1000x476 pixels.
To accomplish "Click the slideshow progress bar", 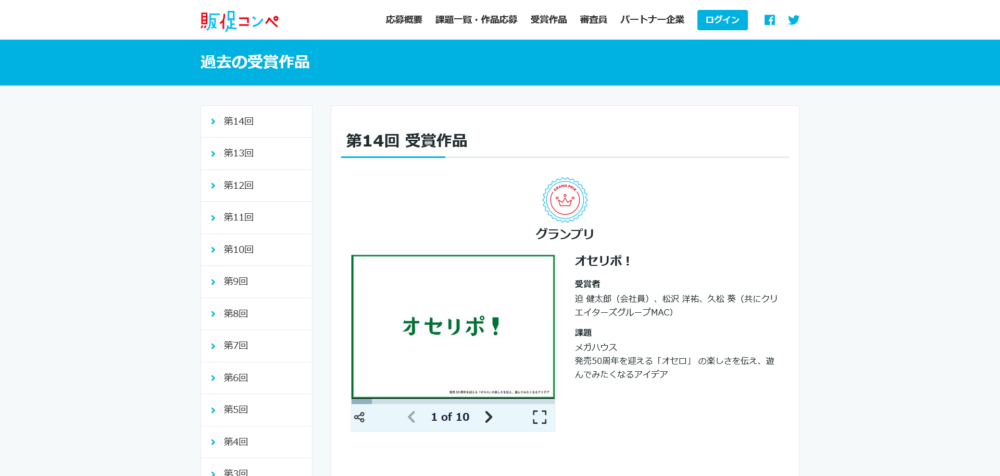I will click(452, 401).
